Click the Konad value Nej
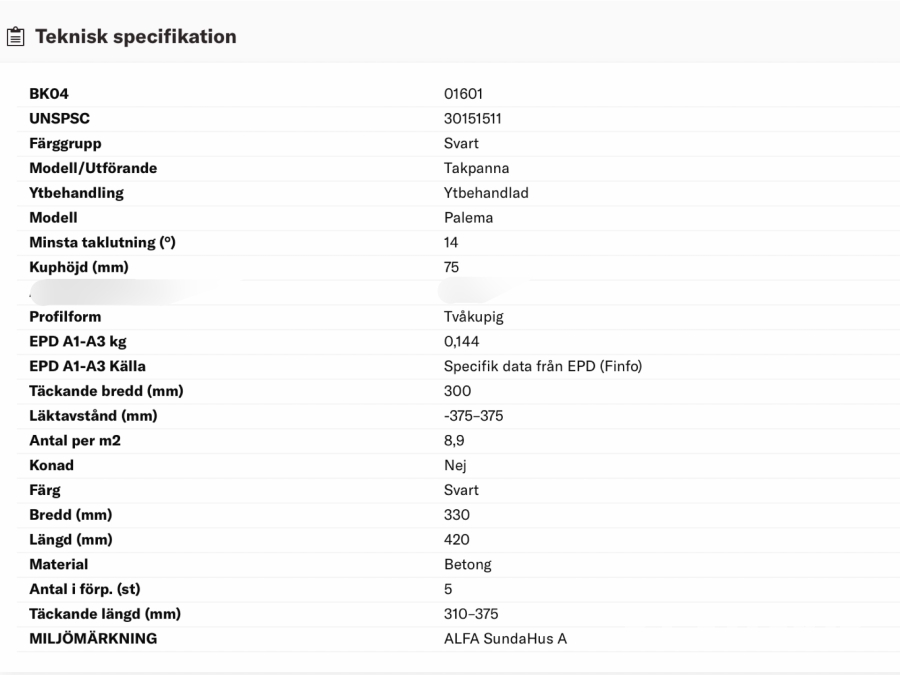The width and height of the screenshot is (900, 675). tap(455, 466)
